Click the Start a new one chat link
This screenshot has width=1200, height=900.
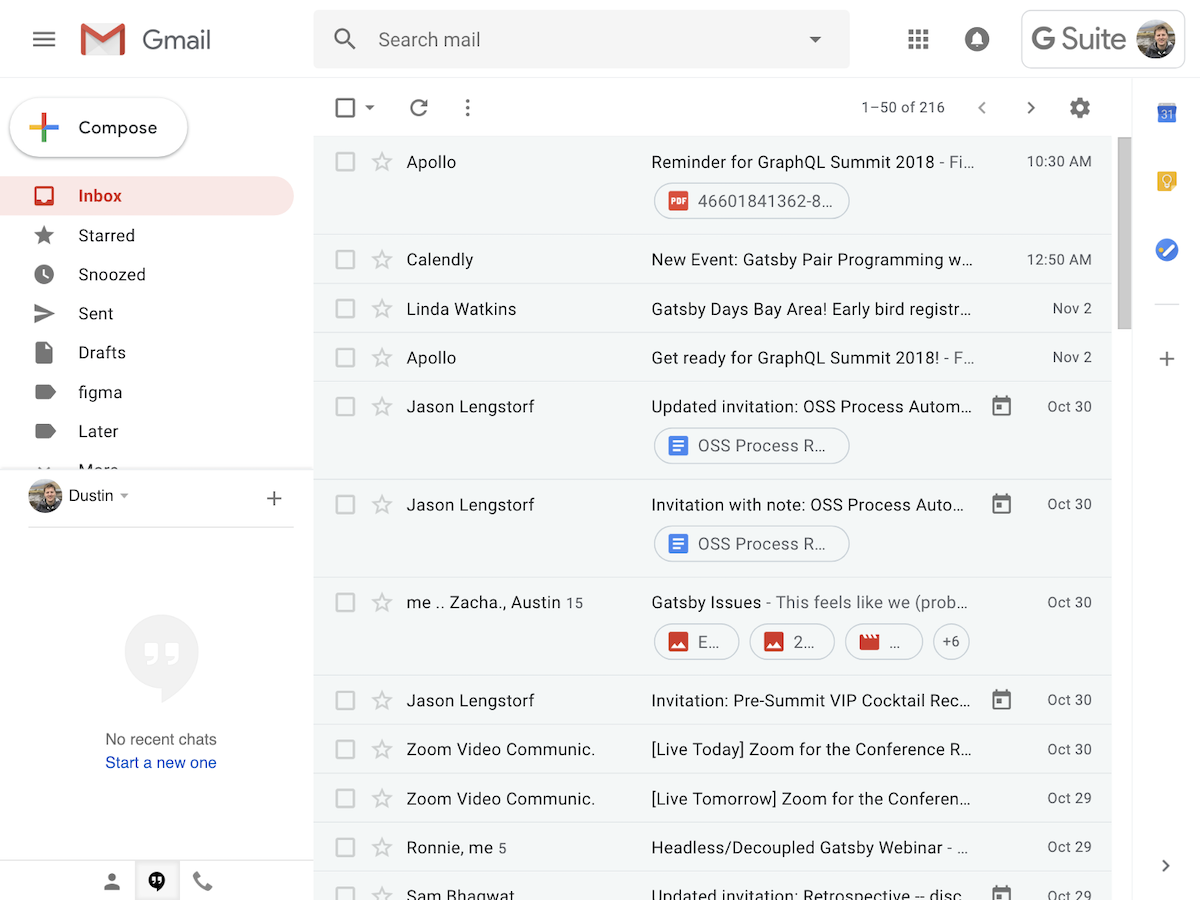[x=161, y=761]
